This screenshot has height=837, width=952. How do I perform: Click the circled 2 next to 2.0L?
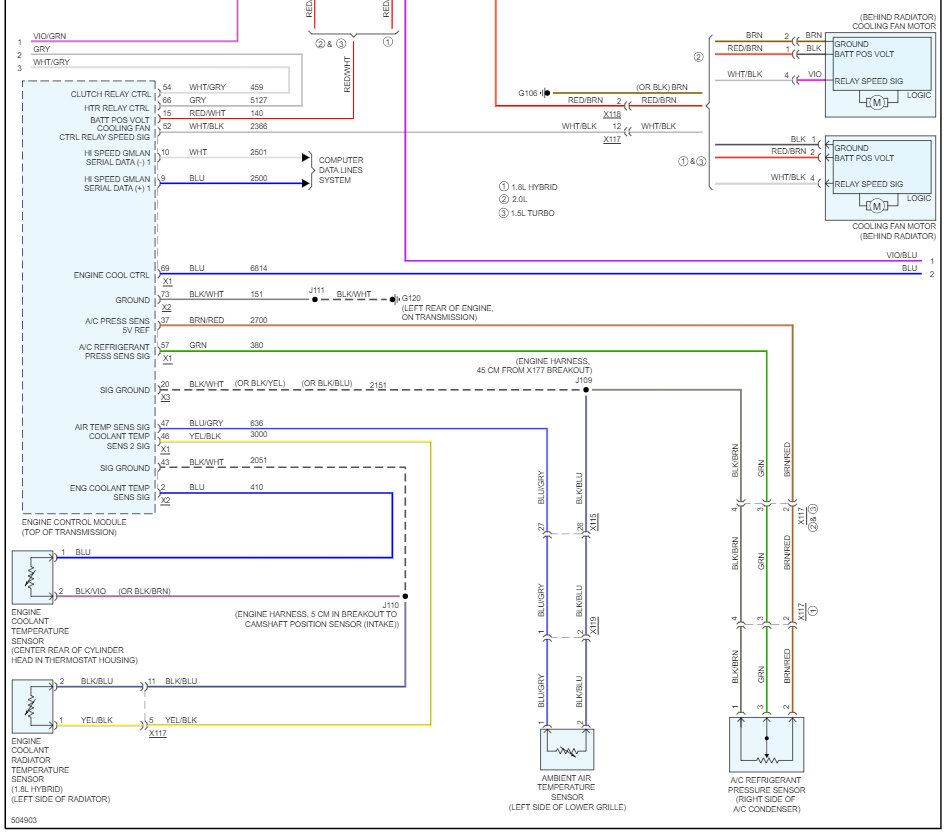pos(503,199)
